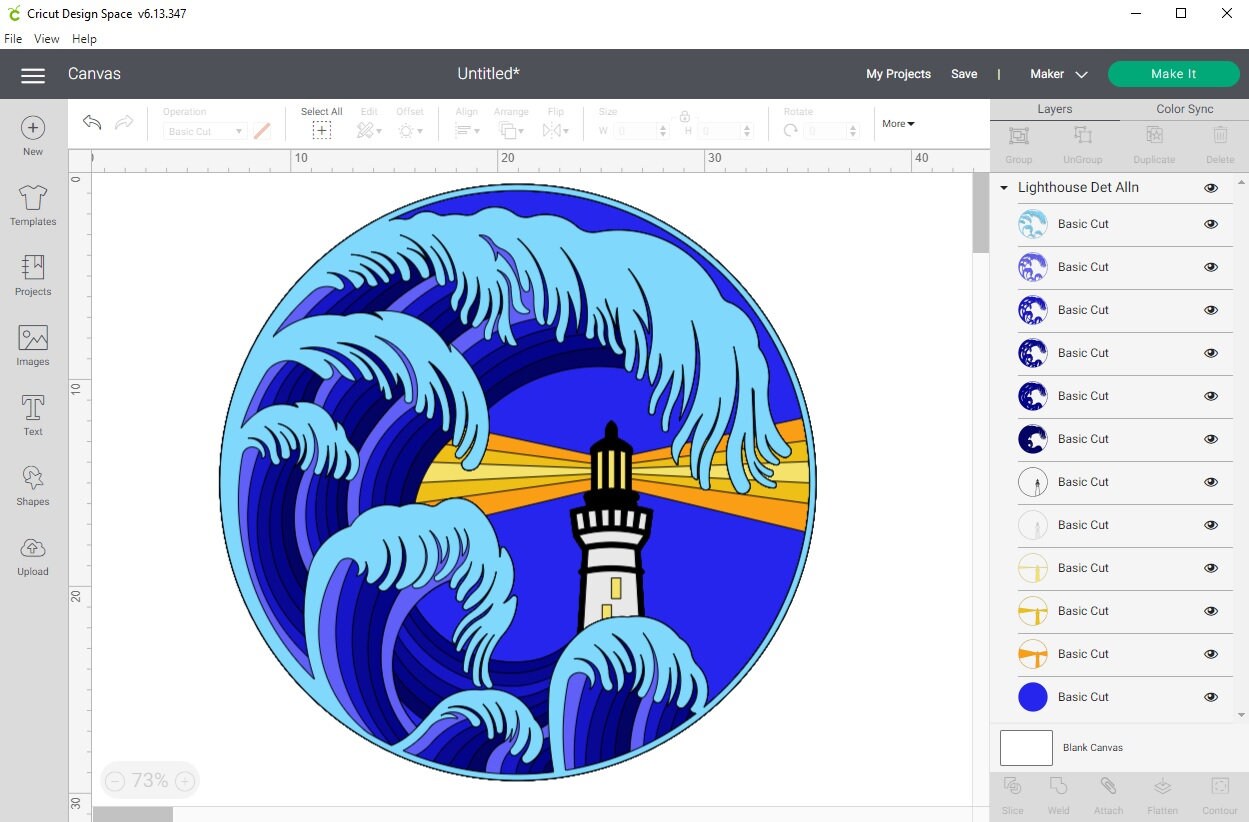1249x822 pixels.
Task: Open the More toolbar dropdown
Action: coord(897,123)
